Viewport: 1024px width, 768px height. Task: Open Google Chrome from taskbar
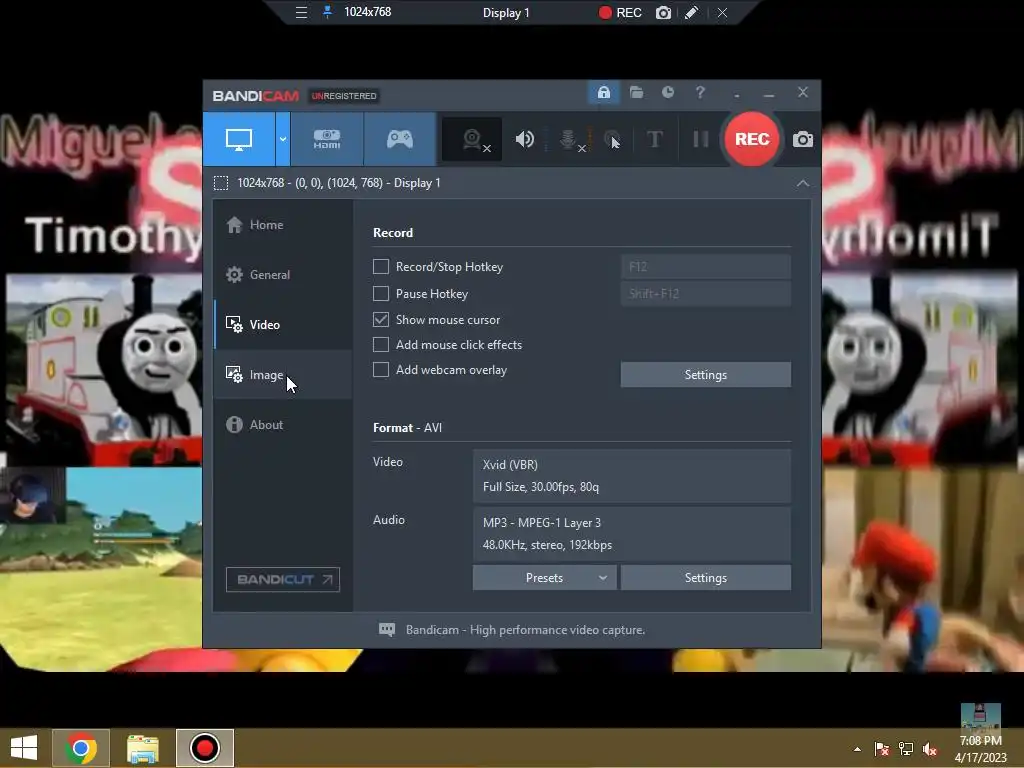click(x=81, y=748)
